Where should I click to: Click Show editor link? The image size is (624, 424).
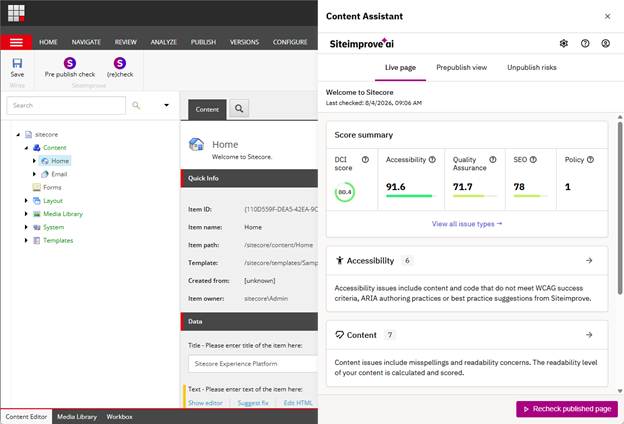tap(205, 403)
